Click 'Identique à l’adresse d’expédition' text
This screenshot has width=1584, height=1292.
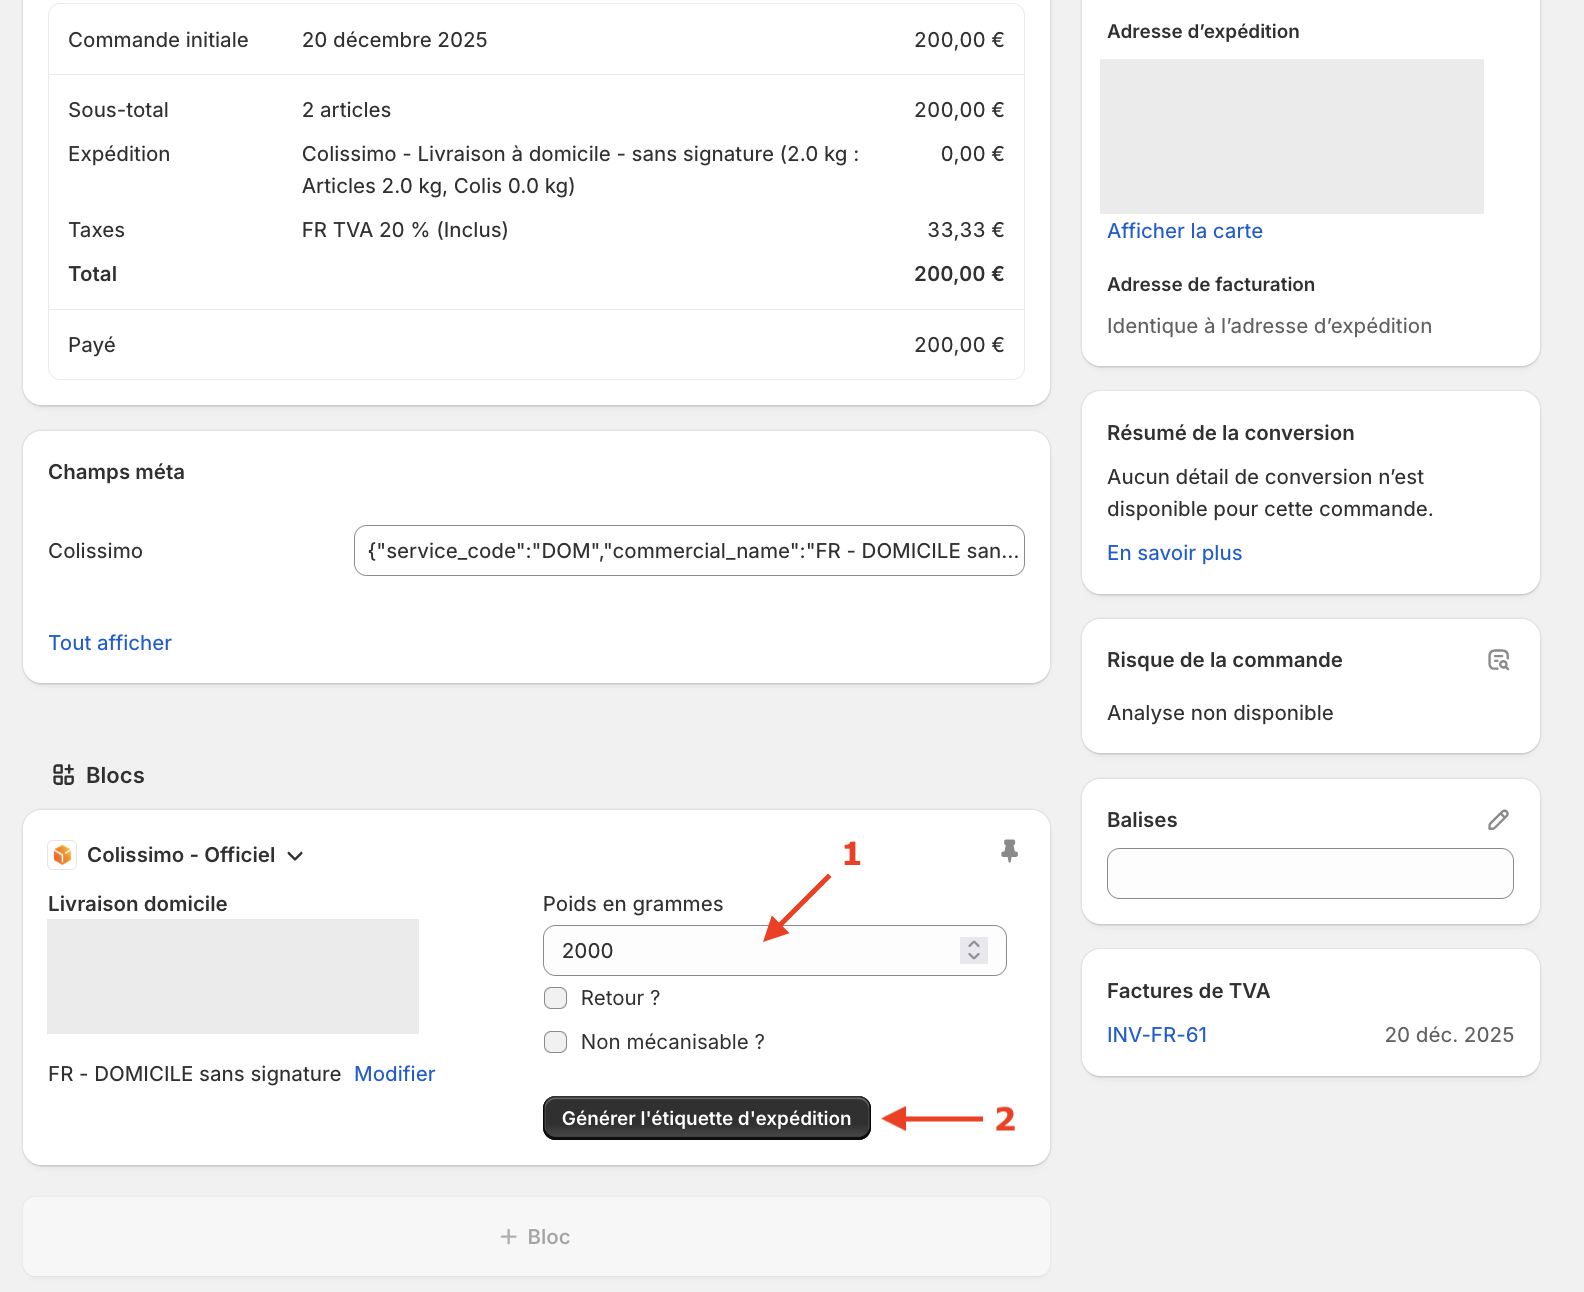pyautogui.click(x=1269, y=326)
